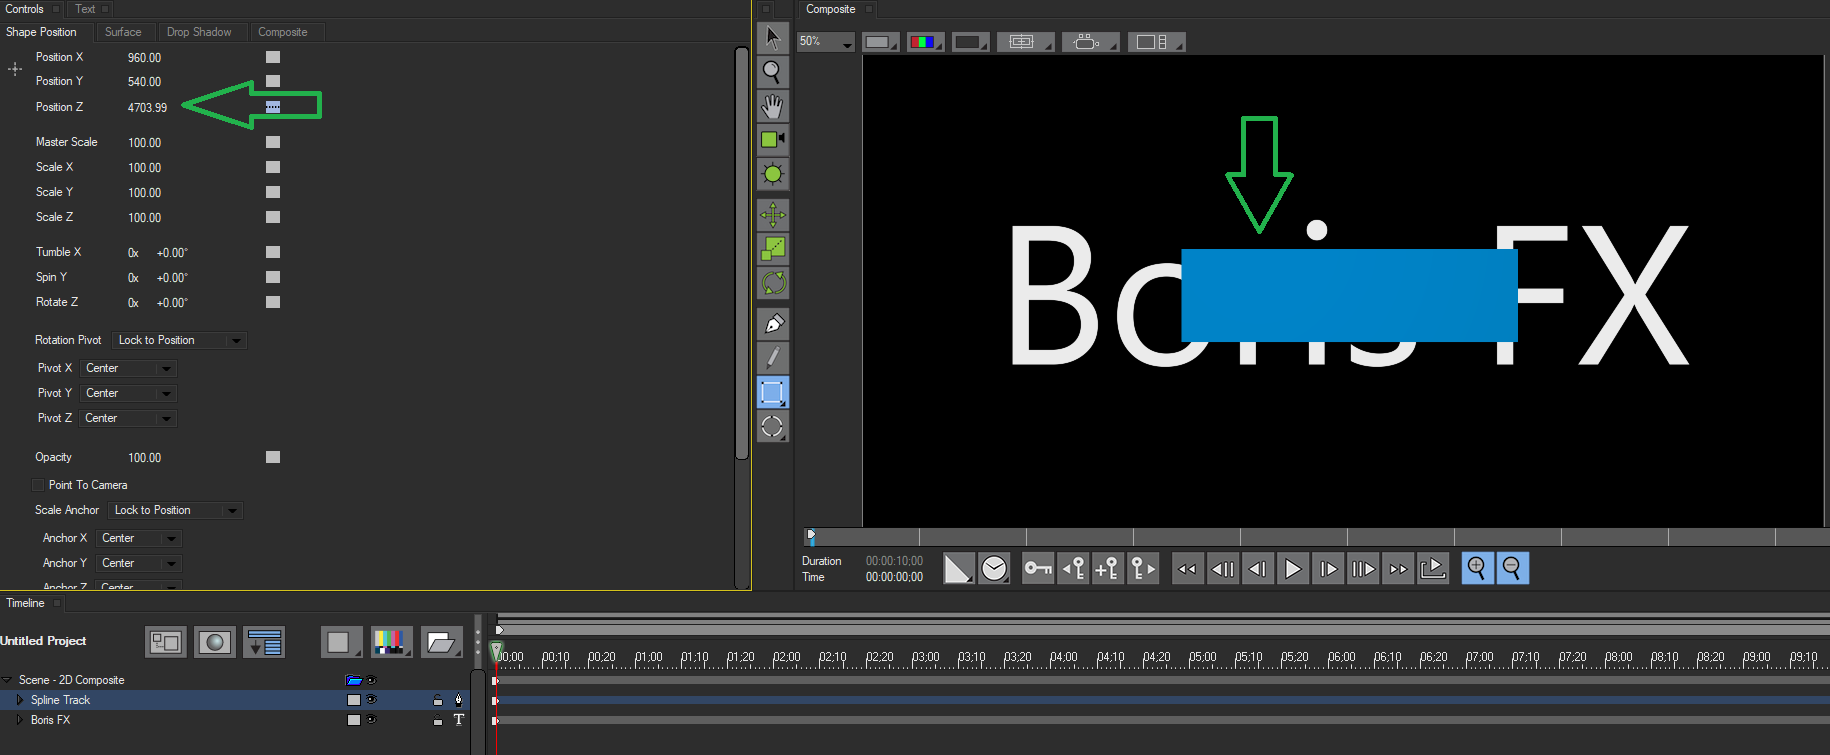Select the arrow selection tool
The height and width of the screenshot is (755, 1830).
[772, 38]
